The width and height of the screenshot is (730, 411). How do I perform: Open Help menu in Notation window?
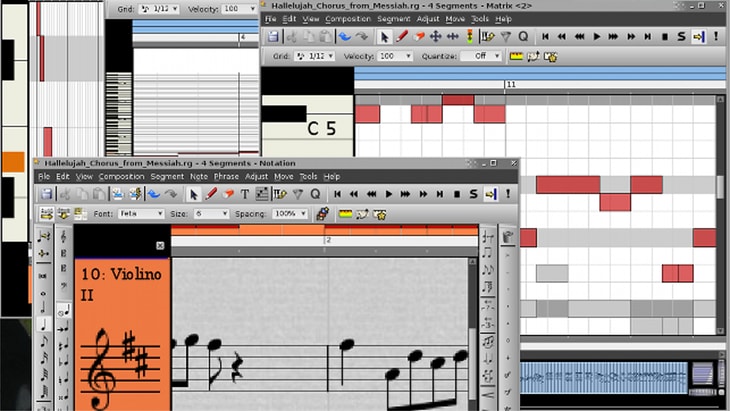click(x=331, y=176)
